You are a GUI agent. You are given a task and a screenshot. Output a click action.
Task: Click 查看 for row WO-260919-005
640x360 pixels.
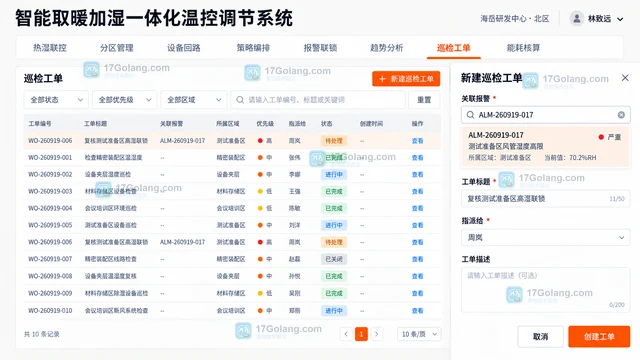click(417, 225)
